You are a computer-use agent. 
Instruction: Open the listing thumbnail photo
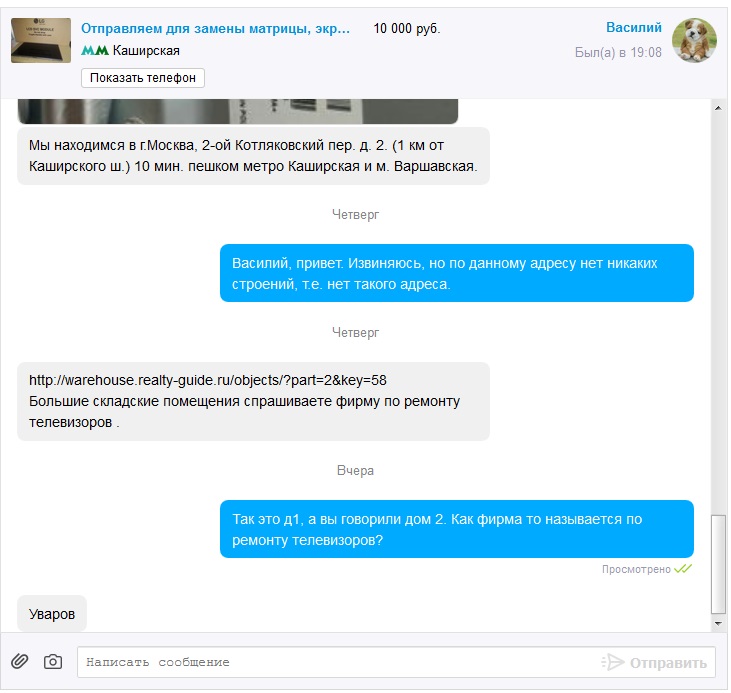point(41,40)
